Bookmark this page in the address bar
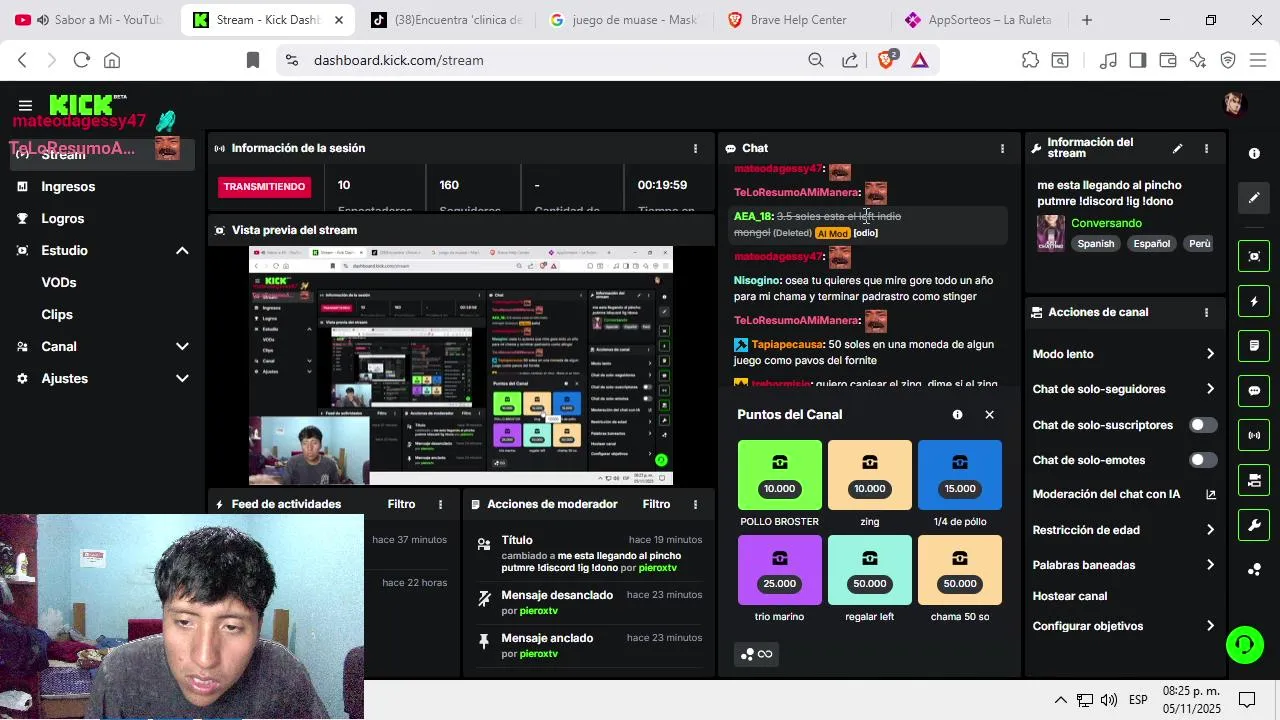Viewport: 1280px width, 720px height. 253,60
